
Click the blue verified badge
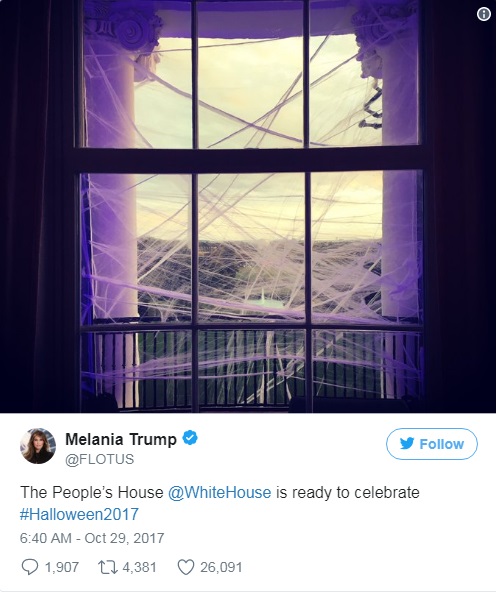pos(190,438)
